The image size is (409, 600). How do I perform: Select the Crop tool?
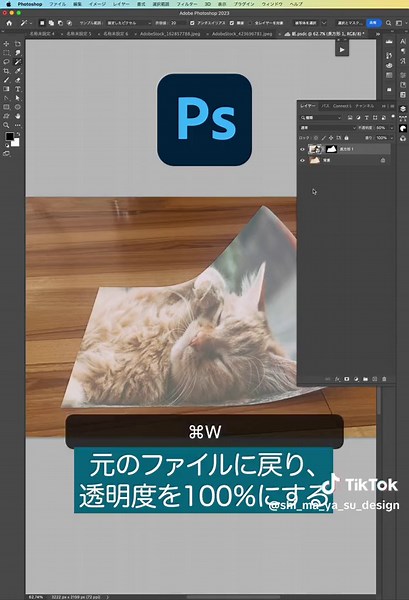(x=6, y=71)
